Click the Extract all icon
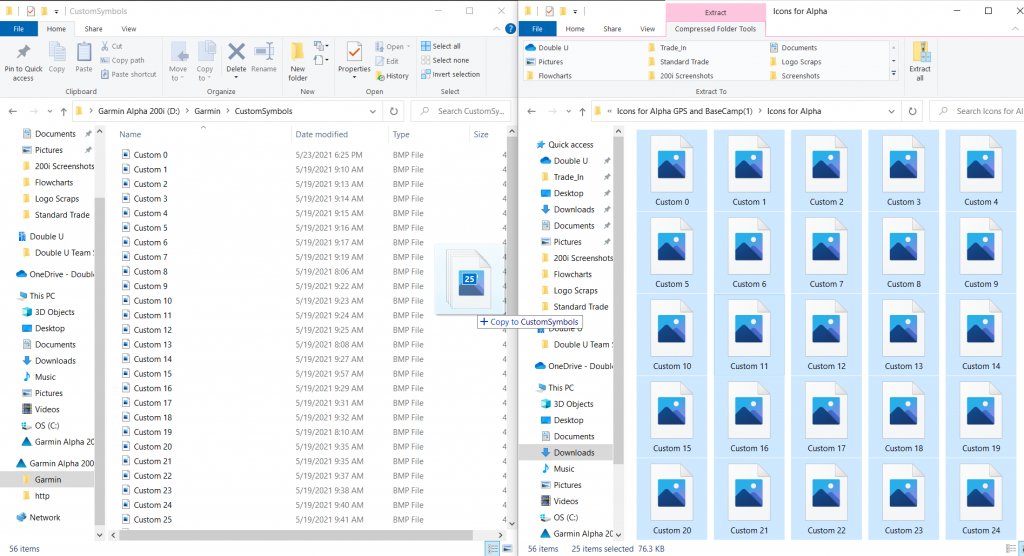This screenshot has height=556, width=1024. [x=921, y=58]
